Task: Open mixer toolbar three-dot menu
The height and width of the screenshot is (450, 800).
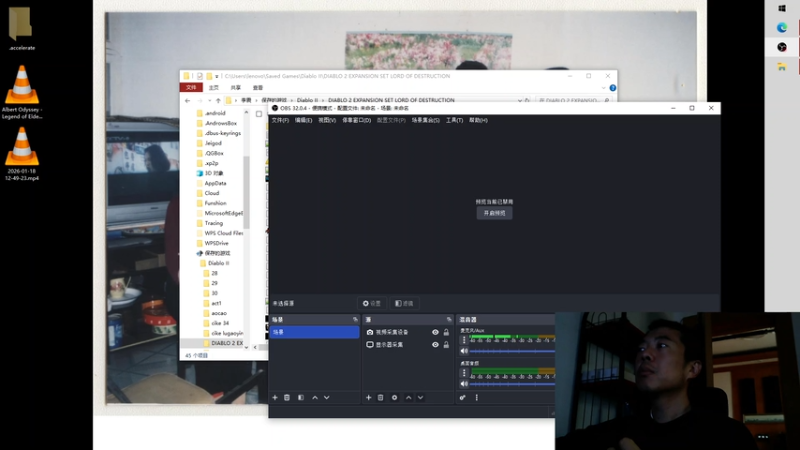Action: (x=477, y=397)
